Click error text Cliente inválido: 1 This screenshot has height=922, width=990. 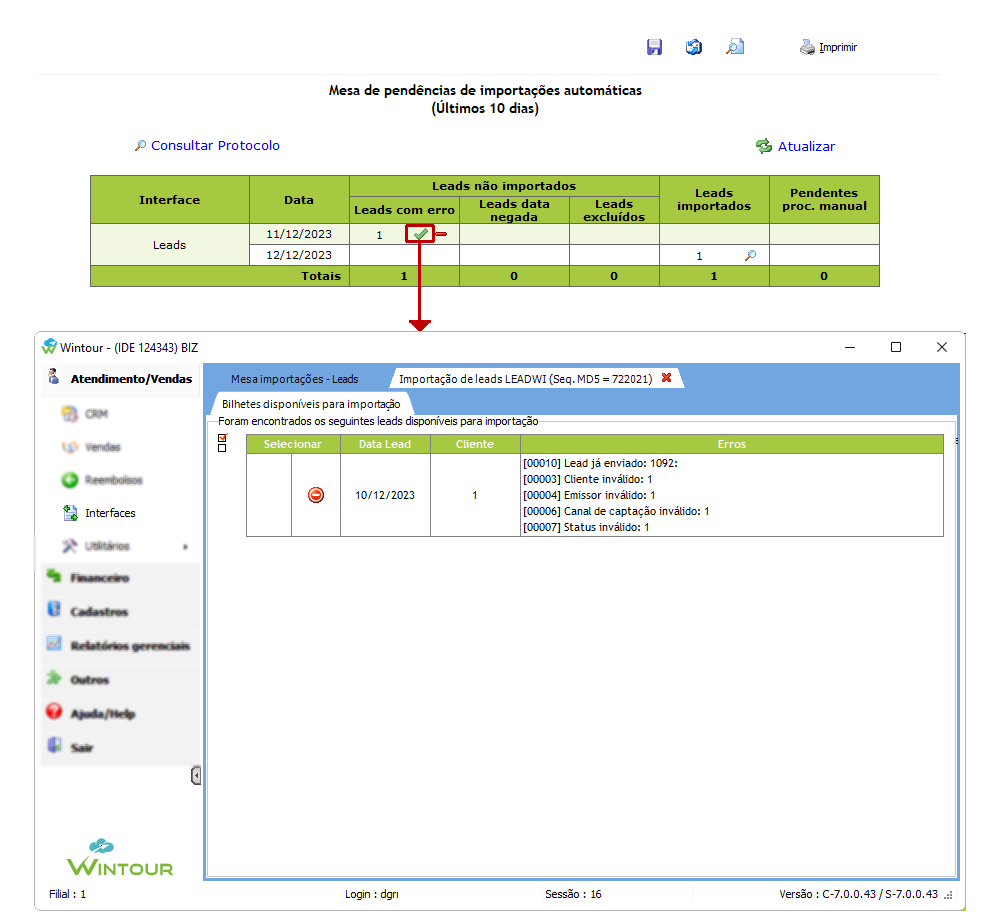tap(588, 479)
